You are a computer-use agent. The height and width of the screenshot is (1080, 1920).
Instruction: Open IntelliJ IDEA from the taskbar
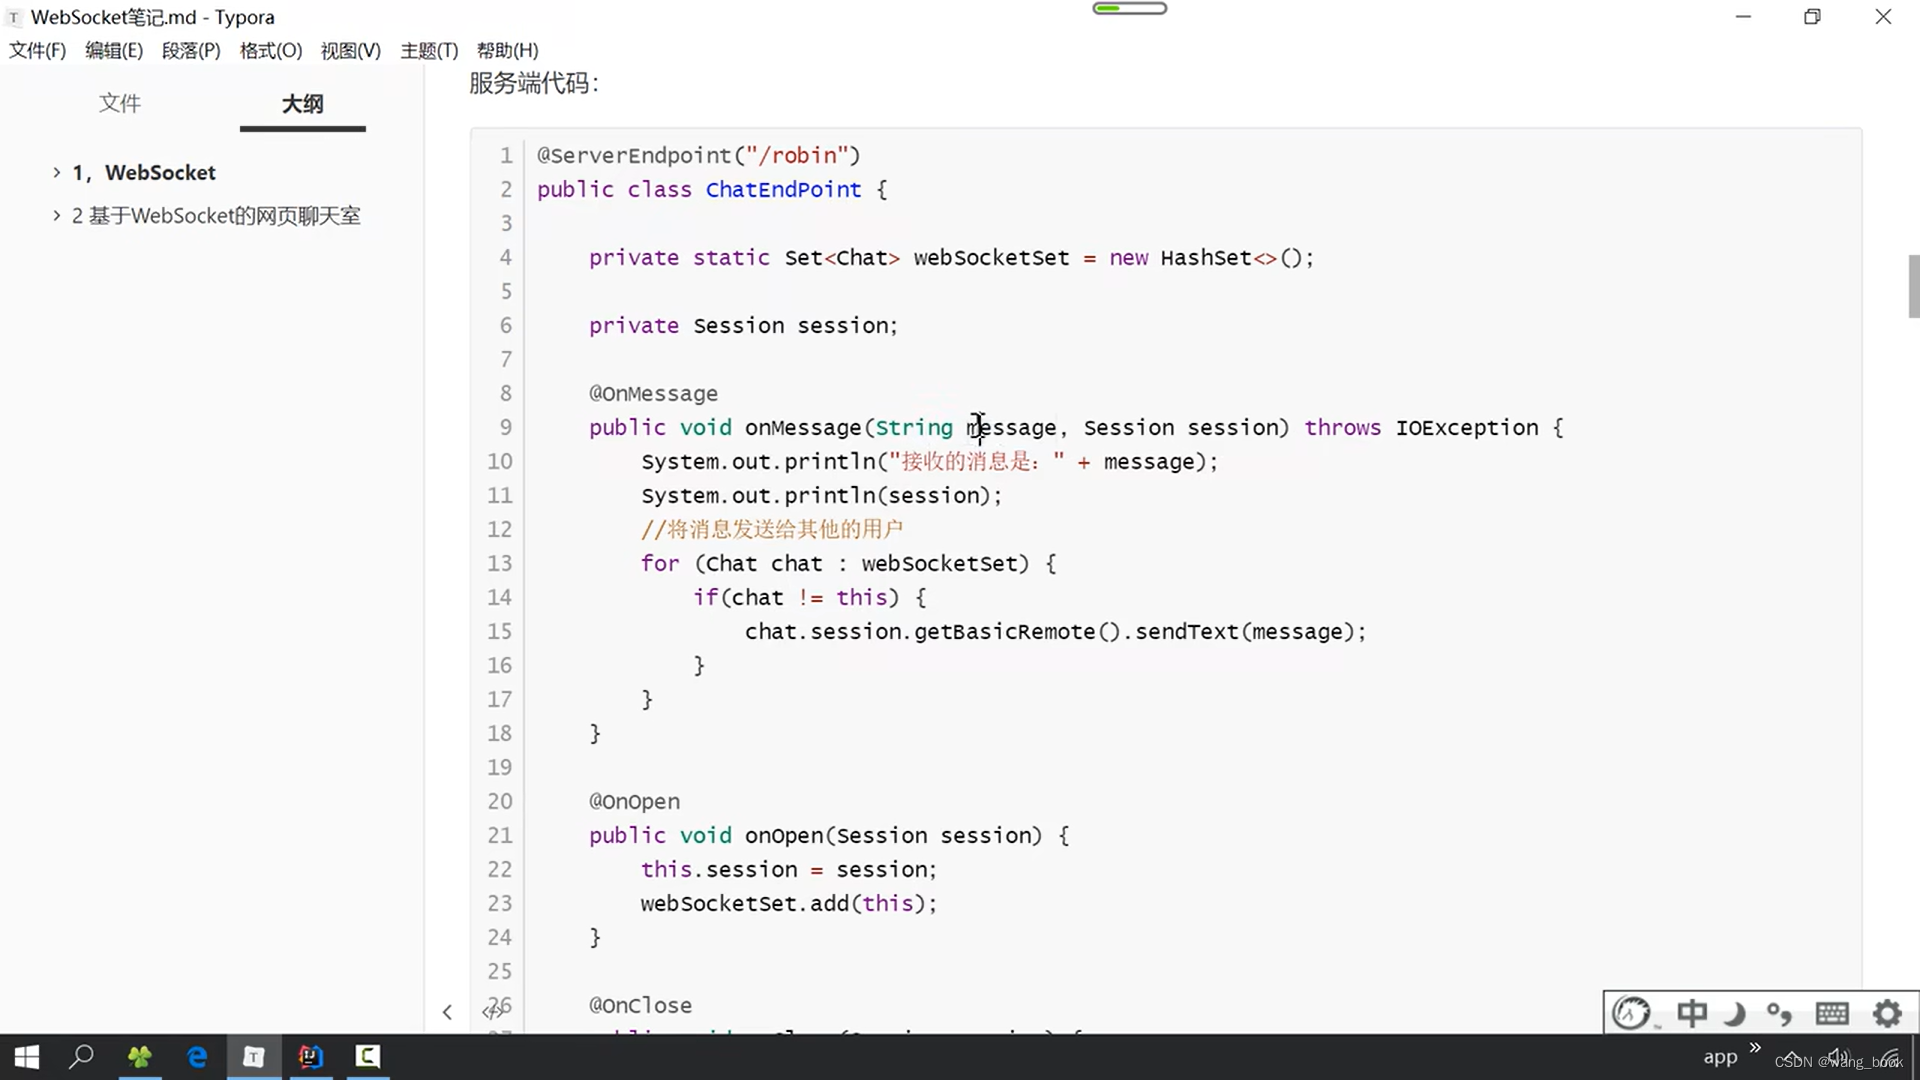[311, 1056]
